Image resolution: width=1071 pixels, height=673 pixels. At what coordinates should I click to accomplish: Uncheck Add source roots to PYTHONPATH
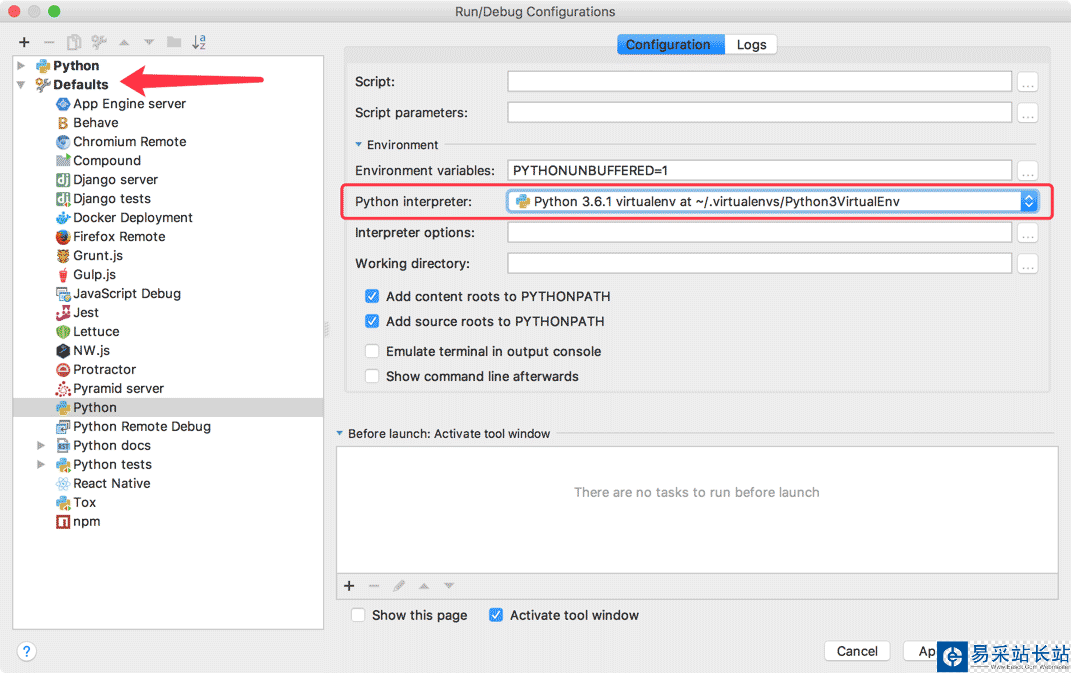[372, 321]
